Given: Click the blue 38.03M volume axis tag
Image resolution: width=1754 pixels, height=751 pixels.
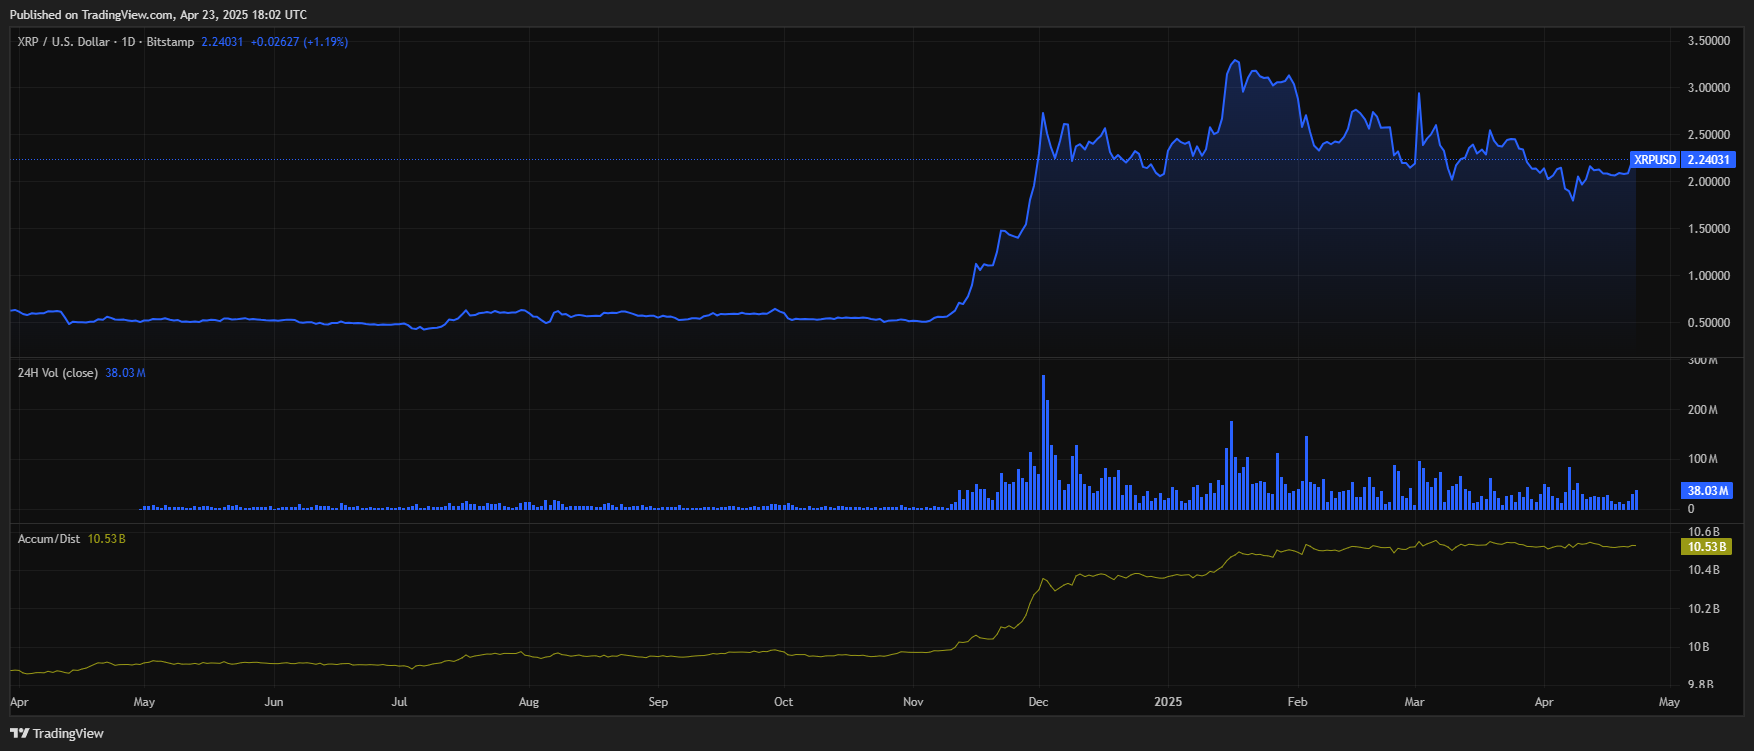Looking at the screenshot, I should (x=1707, y=491).
